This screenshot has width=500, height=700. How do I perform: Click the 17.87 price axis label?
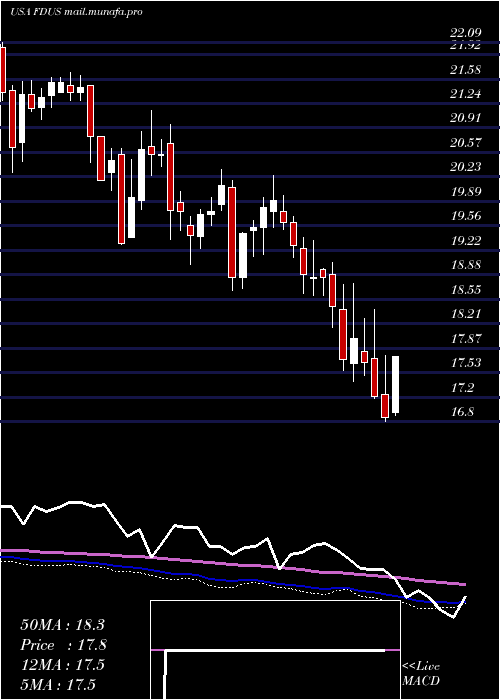(x=465, y=338)
